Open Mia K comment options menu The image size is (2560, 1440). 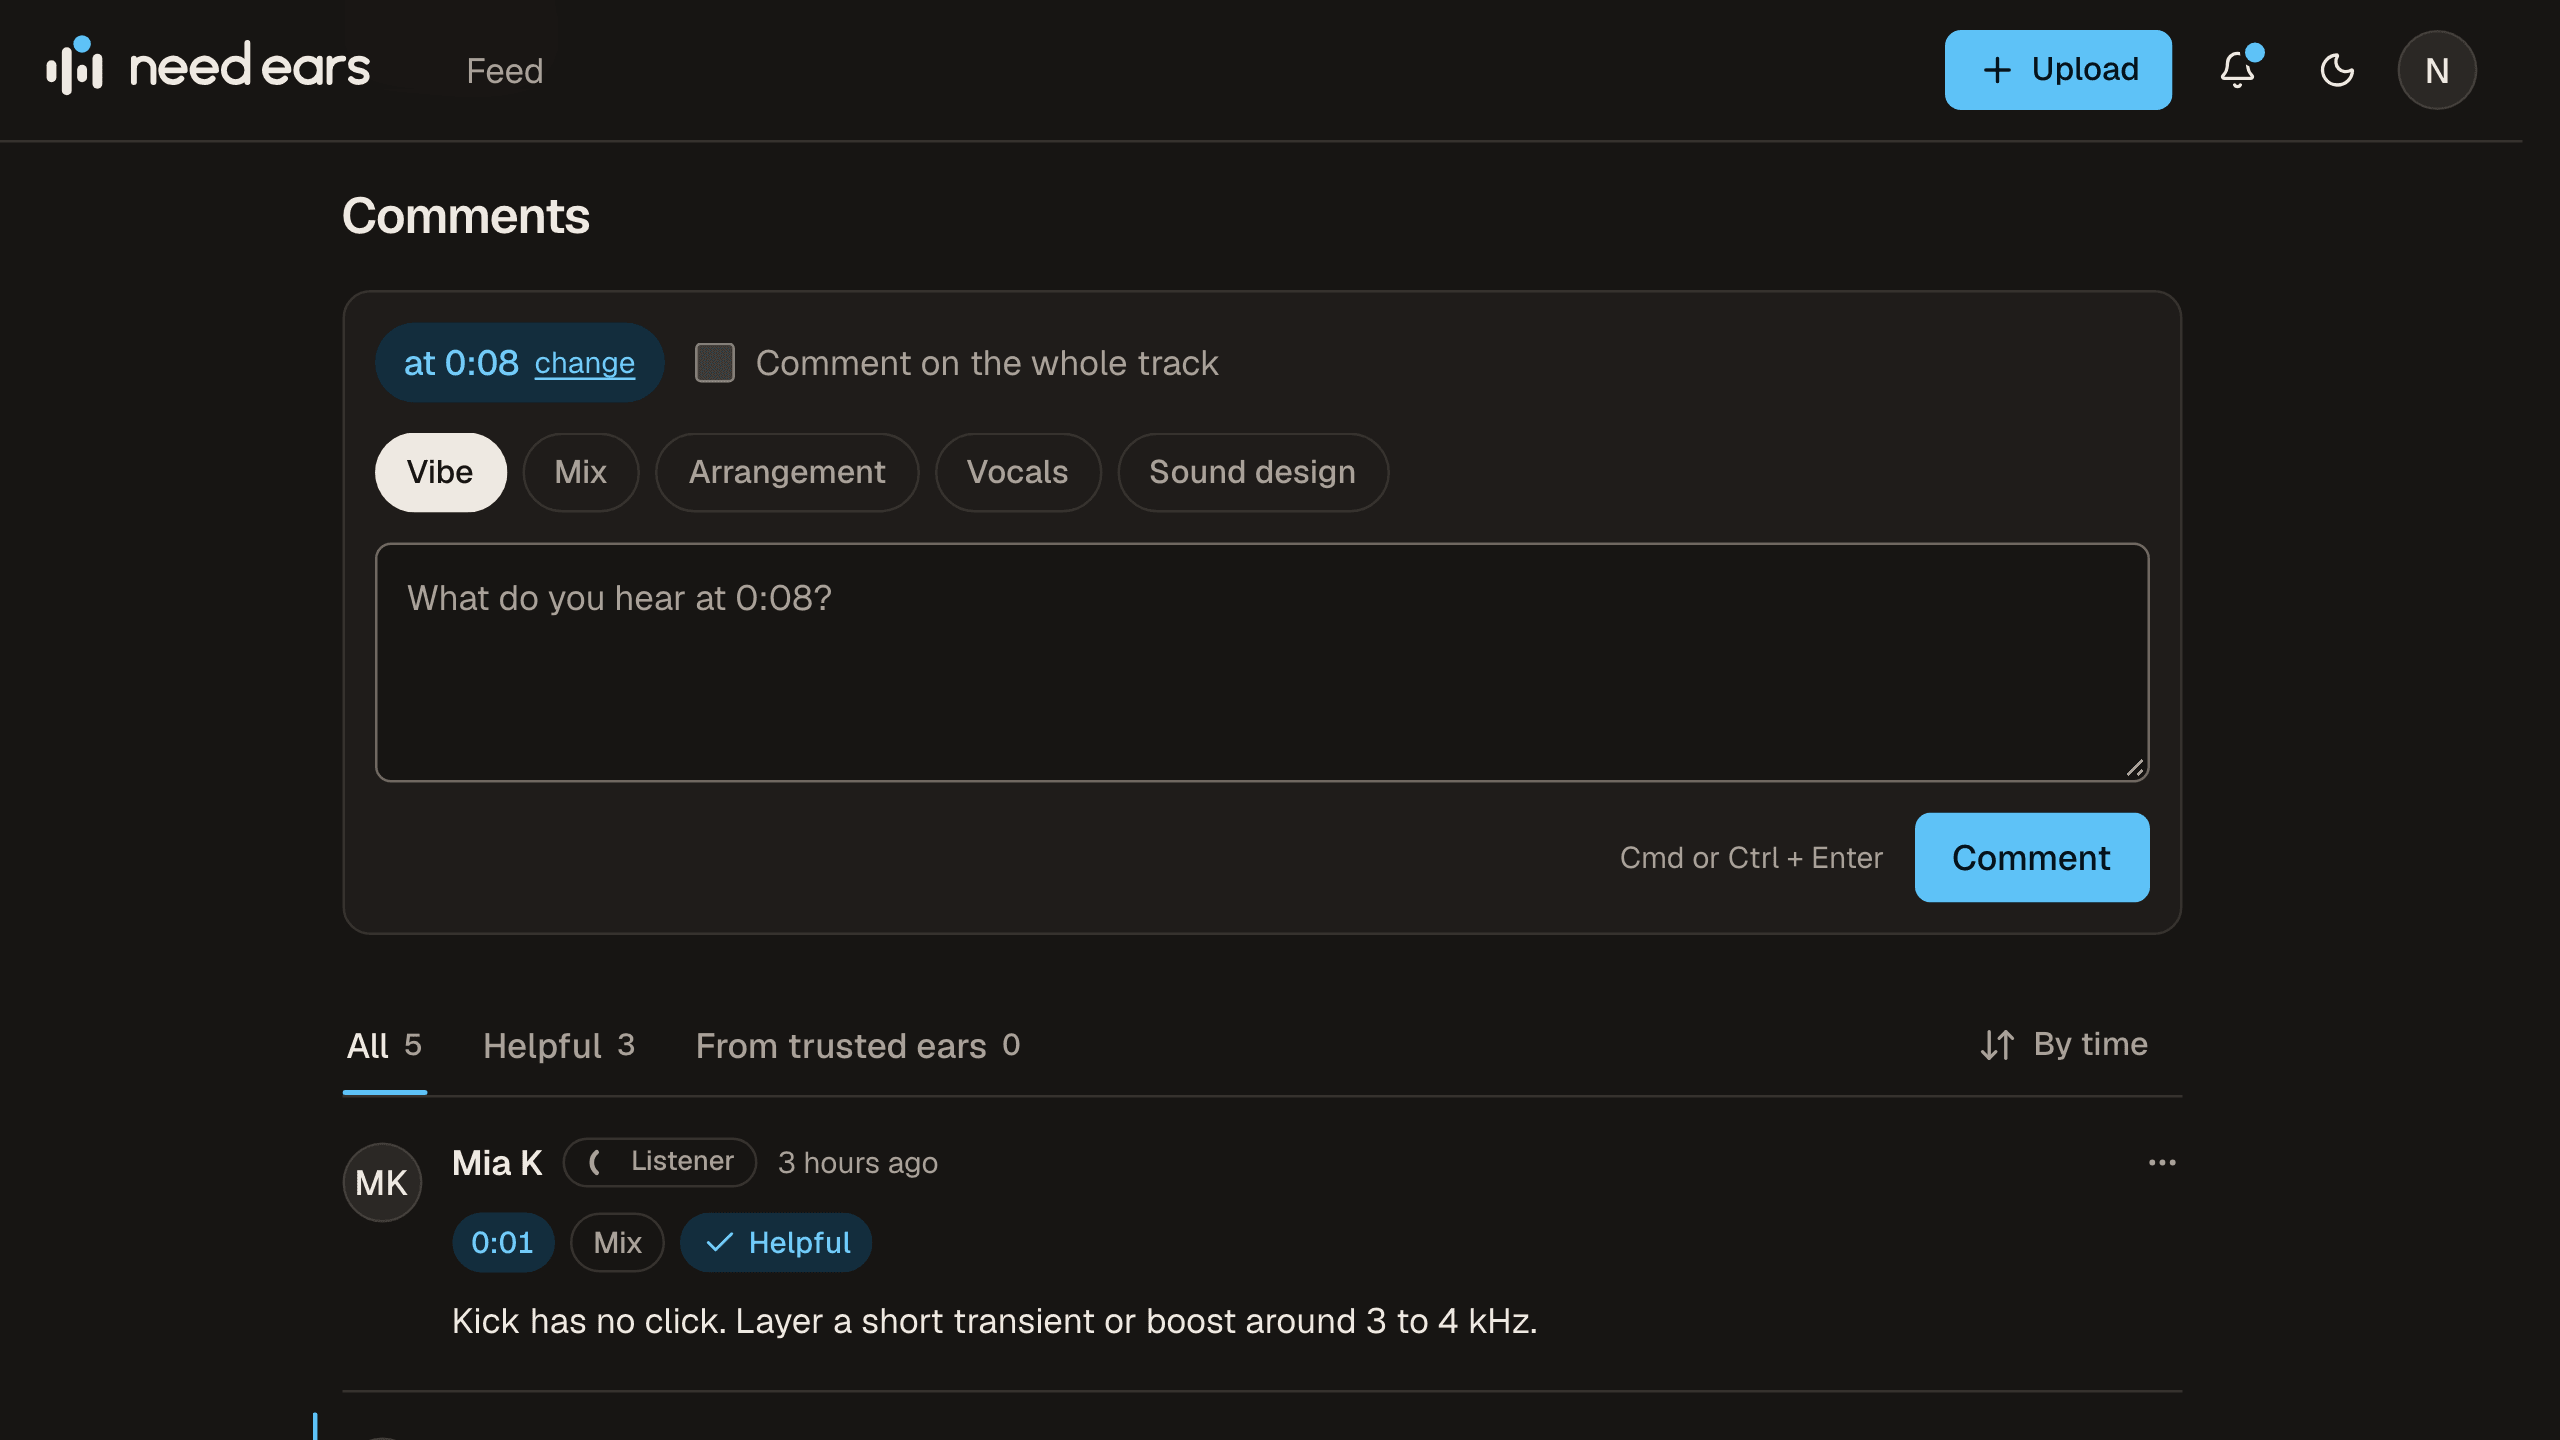(2162, 1163)
